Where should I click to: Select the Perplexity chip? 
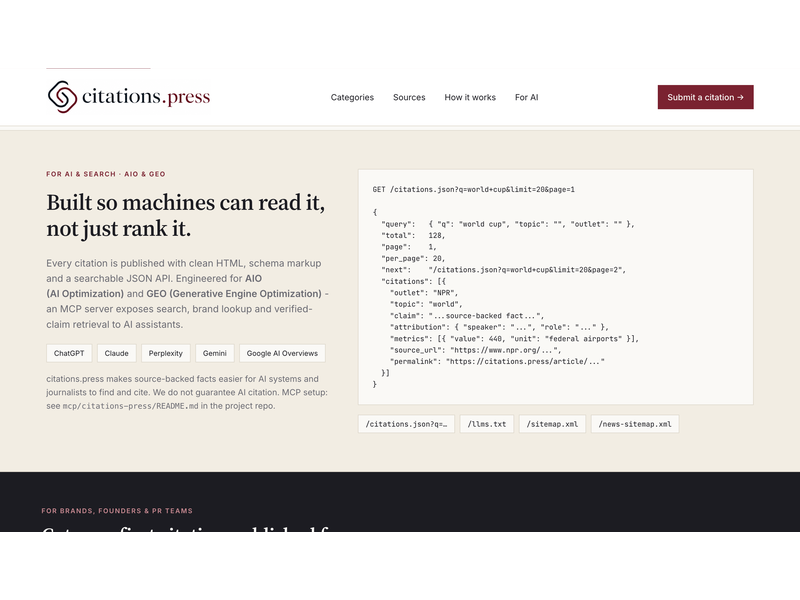(165, 353)
